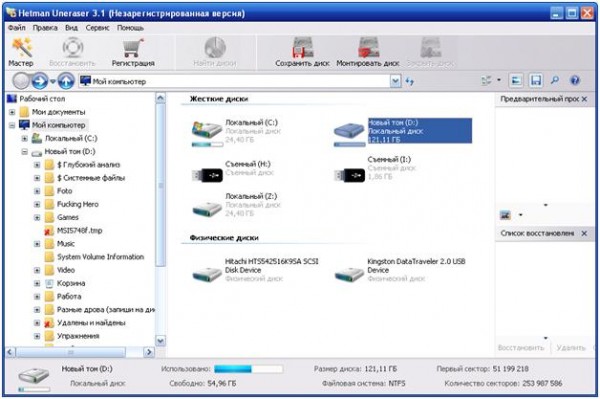
Task: Expand the Локальный (C:) tree node
Action: tap(24, 138)
